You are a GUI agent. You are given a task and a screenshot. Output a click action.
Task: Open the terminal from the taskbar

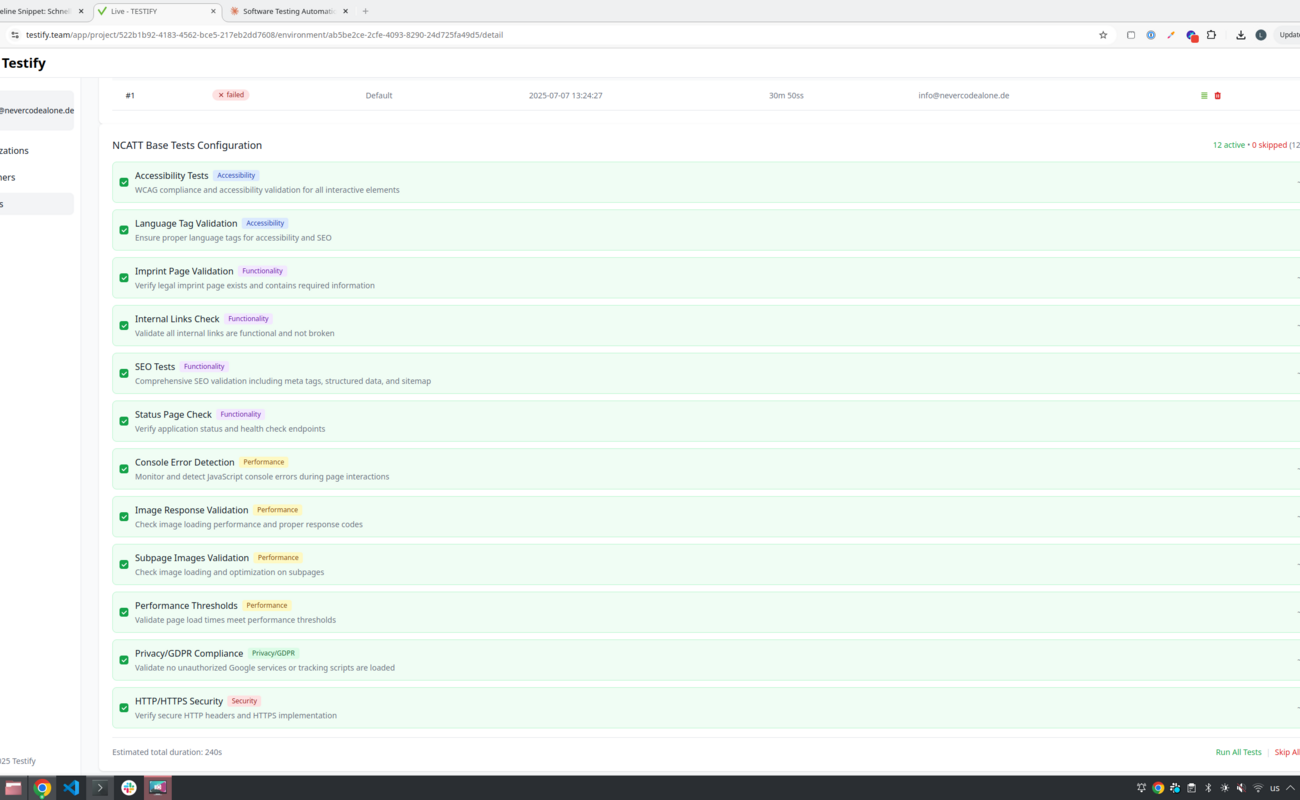tap(100, 788)
